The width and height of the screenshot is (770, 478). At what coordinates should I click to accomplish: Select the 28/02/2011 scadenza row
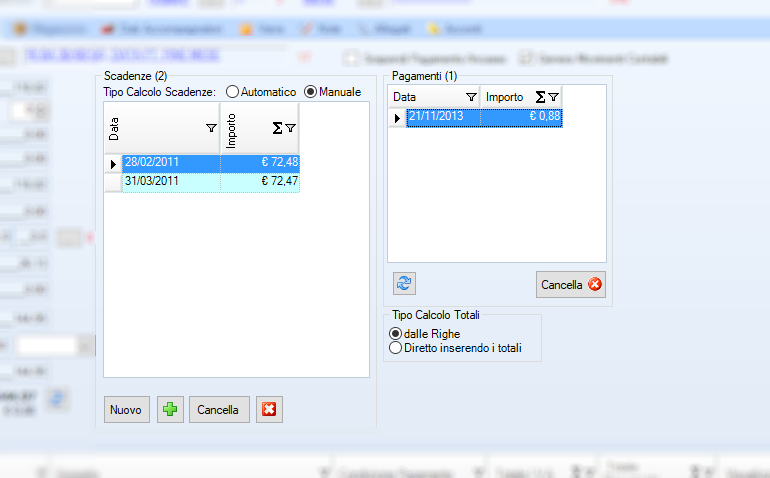tap(170, 163)
